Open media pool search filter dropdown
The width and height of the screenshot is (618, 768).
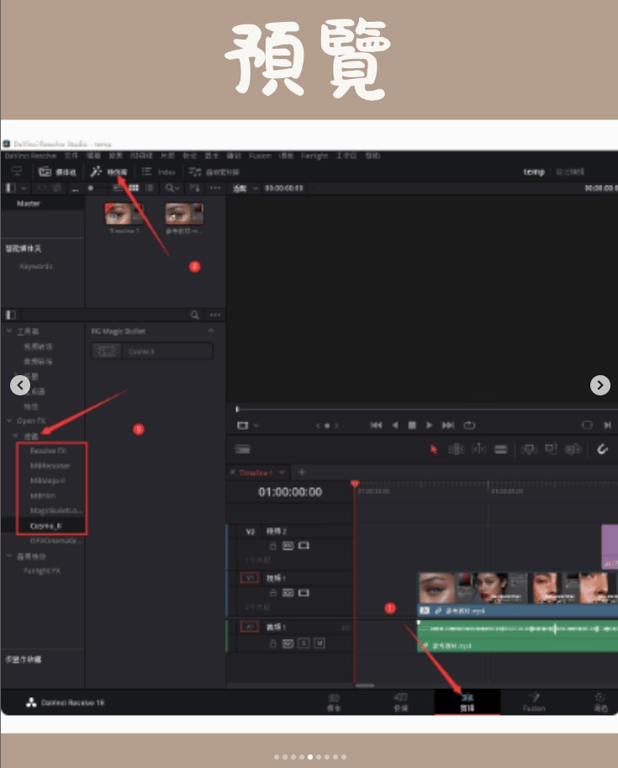click(x=172, y=188)
